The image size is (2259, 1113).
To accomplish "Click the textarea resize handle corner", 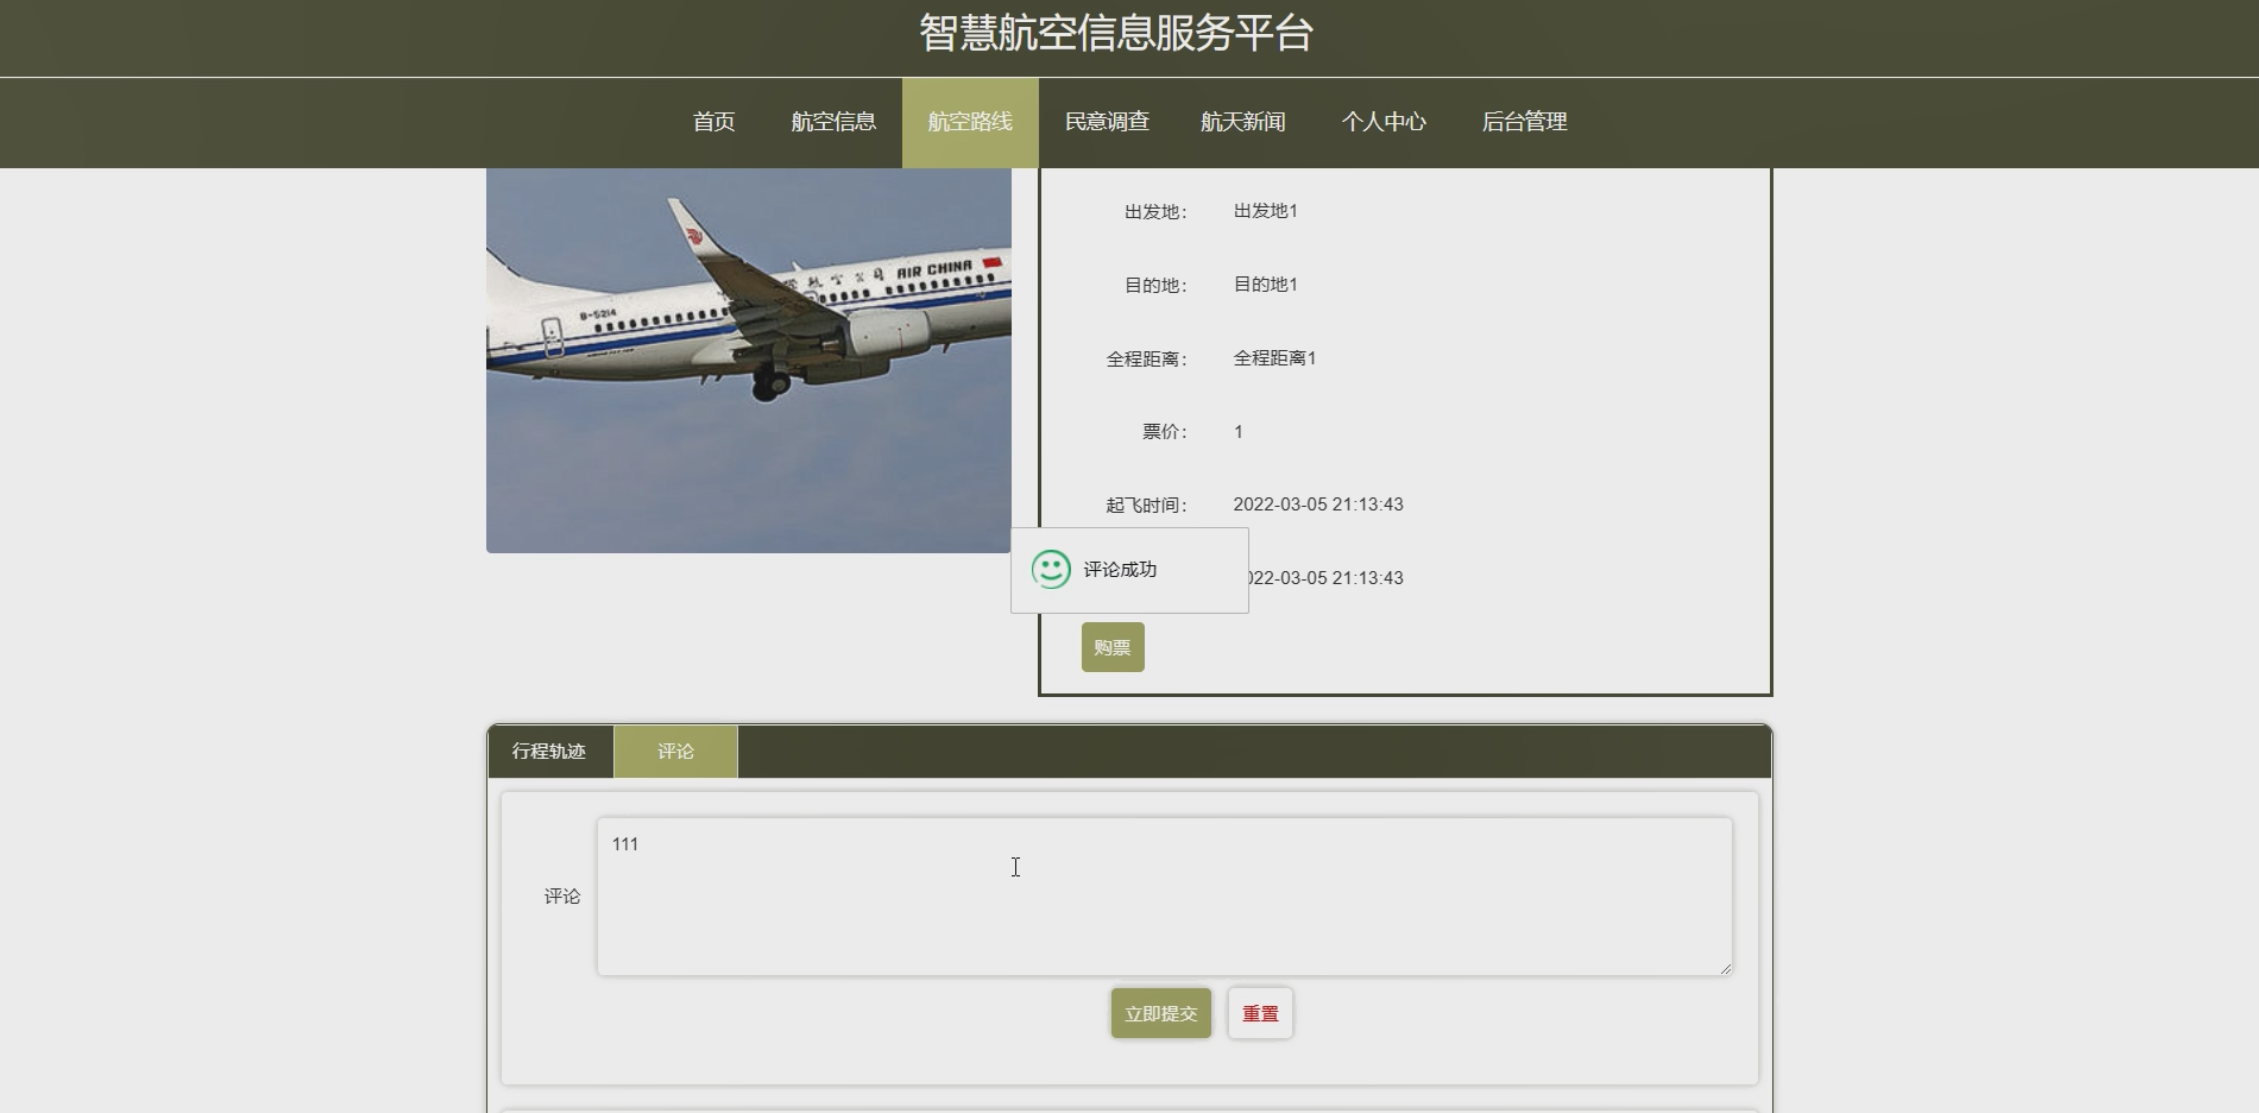I will [x=1725, y=968].
